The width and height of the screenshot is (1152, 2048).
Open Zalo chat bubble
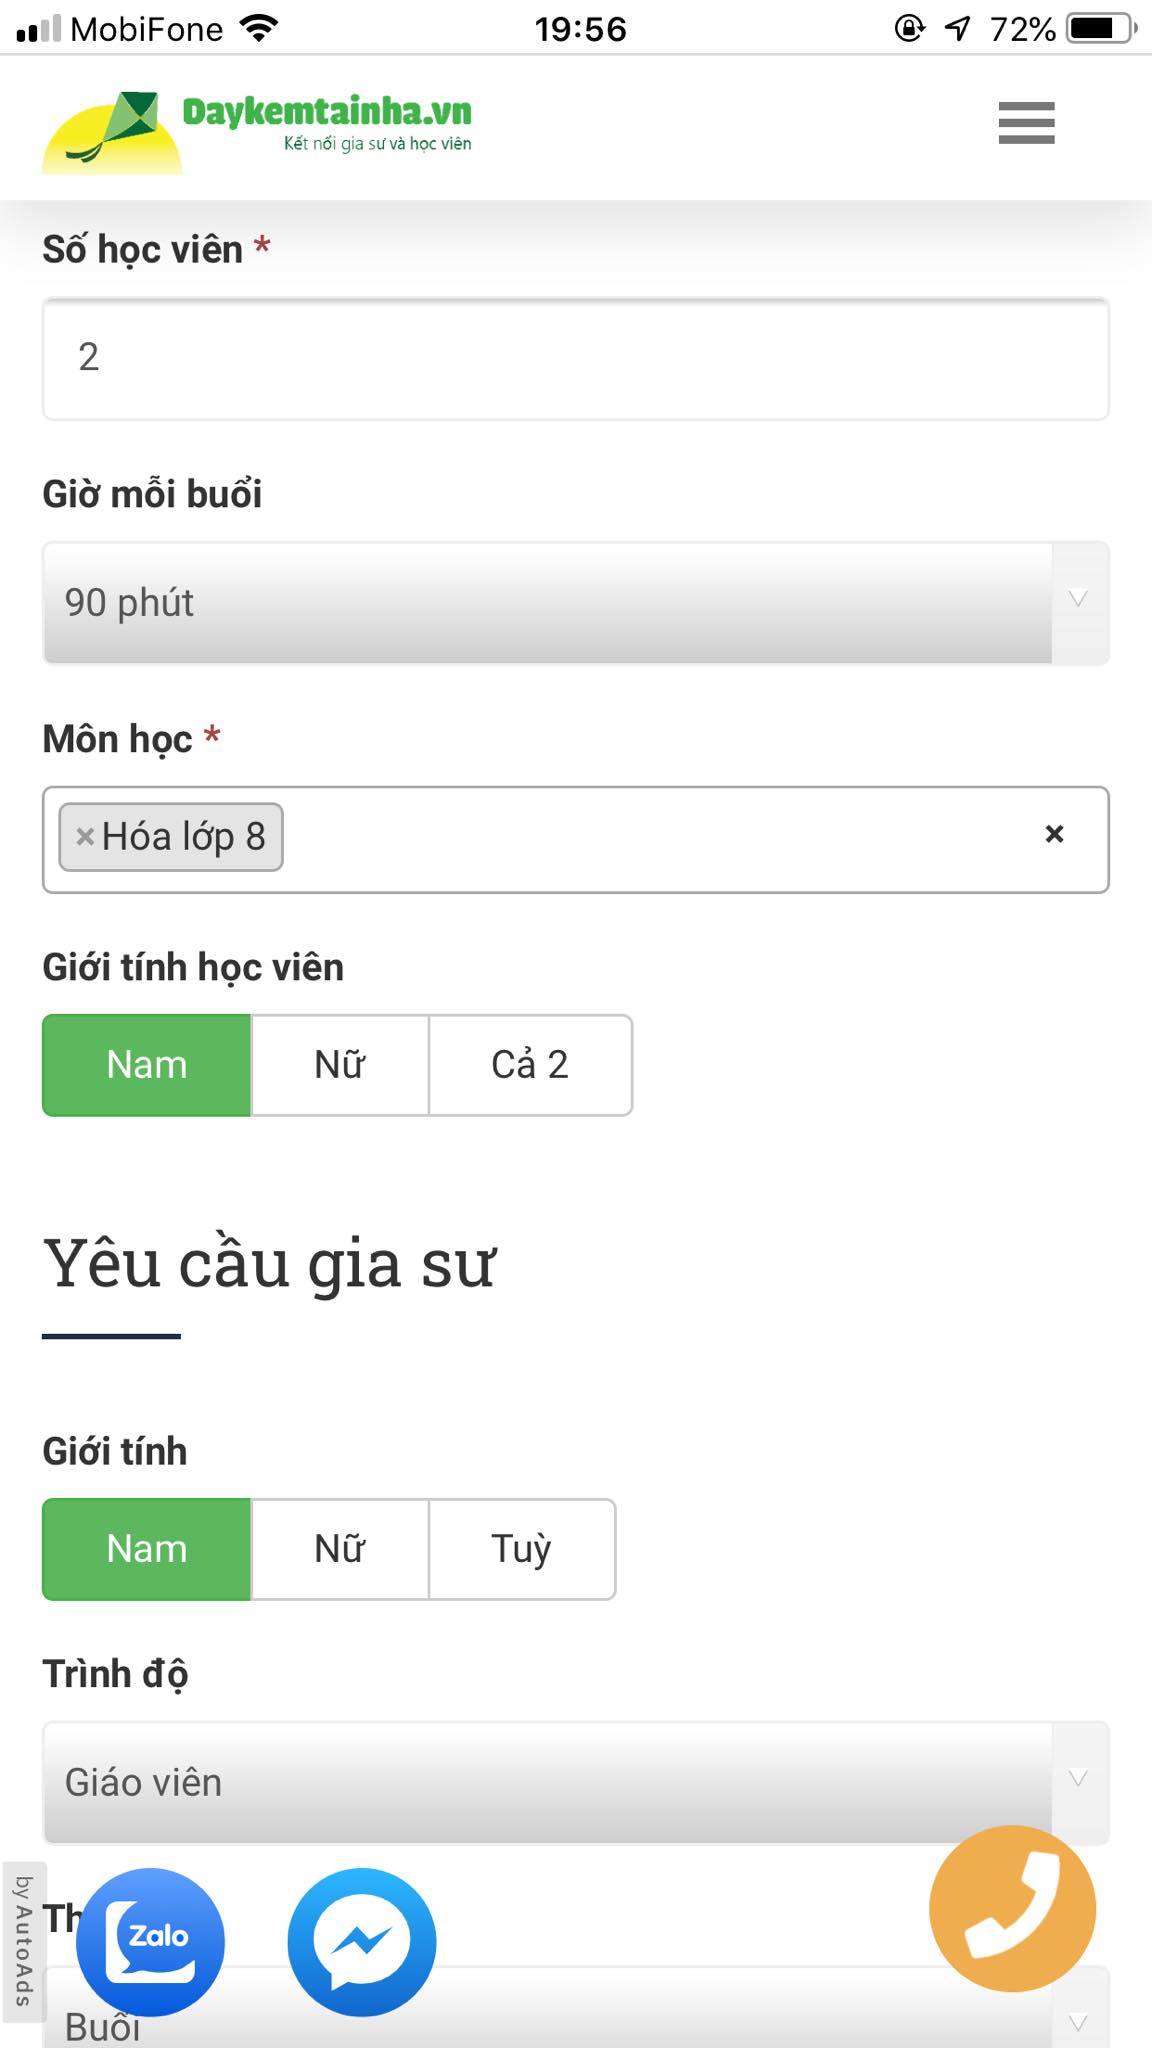click(151, 1941)
